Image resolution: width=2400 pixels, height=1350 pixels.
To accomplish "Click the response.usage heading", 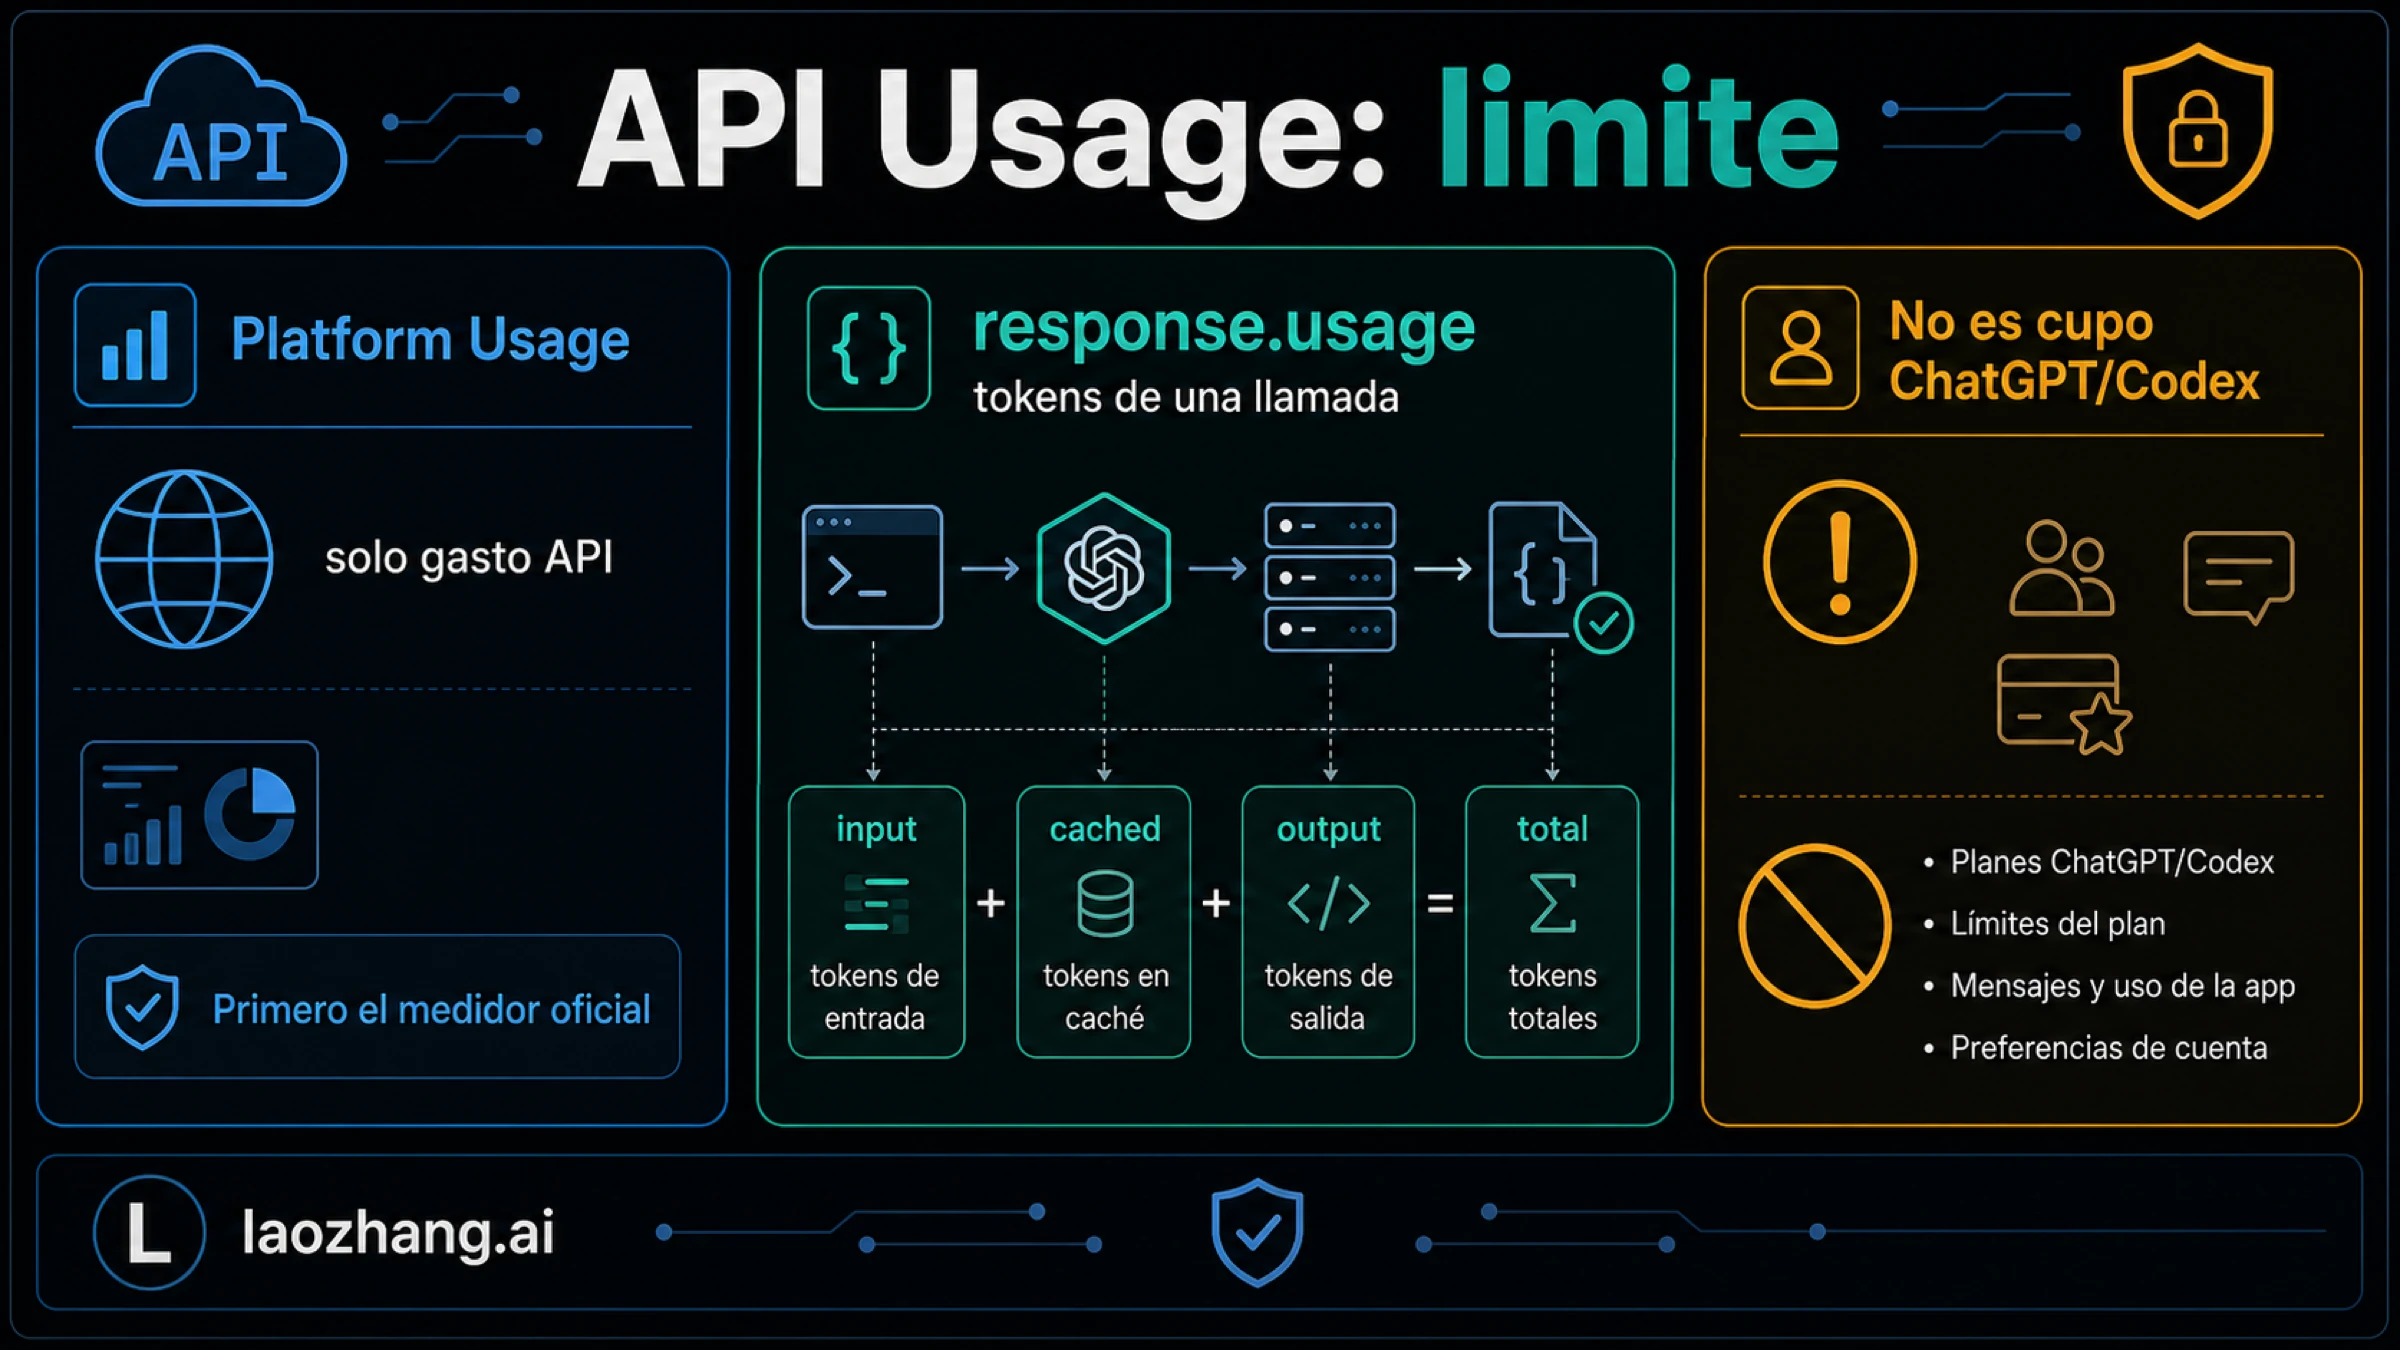I will [1224, 328].
